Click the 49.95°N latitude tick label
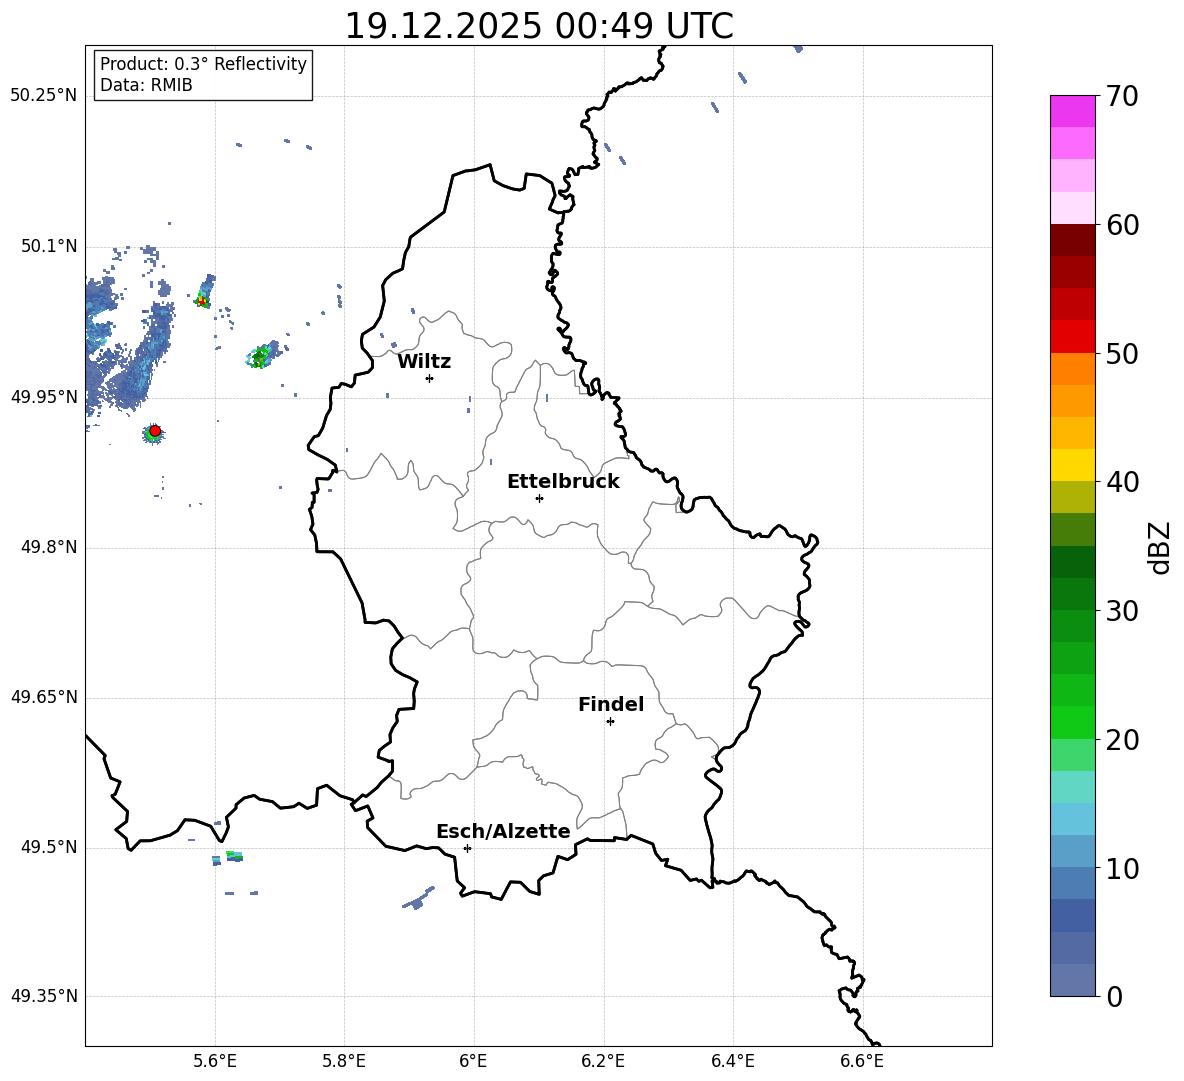1184x1081 pixels. click(x=44, y=397)
